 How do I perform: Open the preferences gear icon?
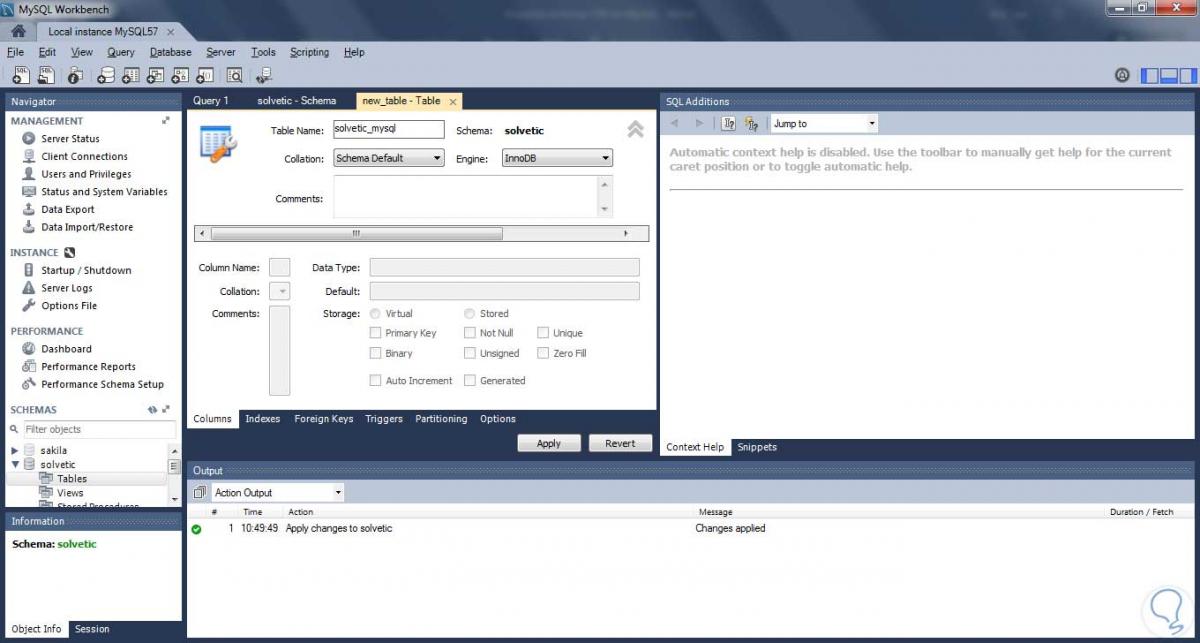pyautogui.click(x=1122, y=75)
